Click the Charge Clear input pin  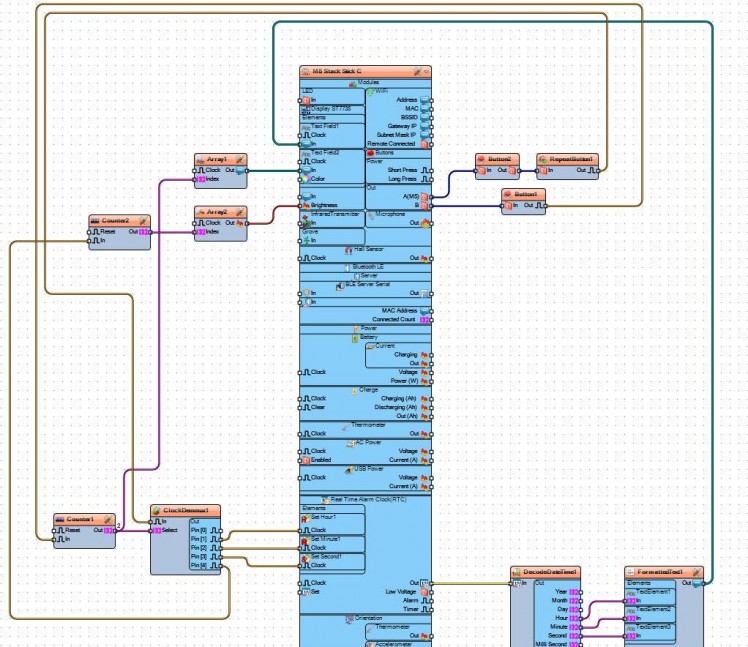click(x=300, y=408)
